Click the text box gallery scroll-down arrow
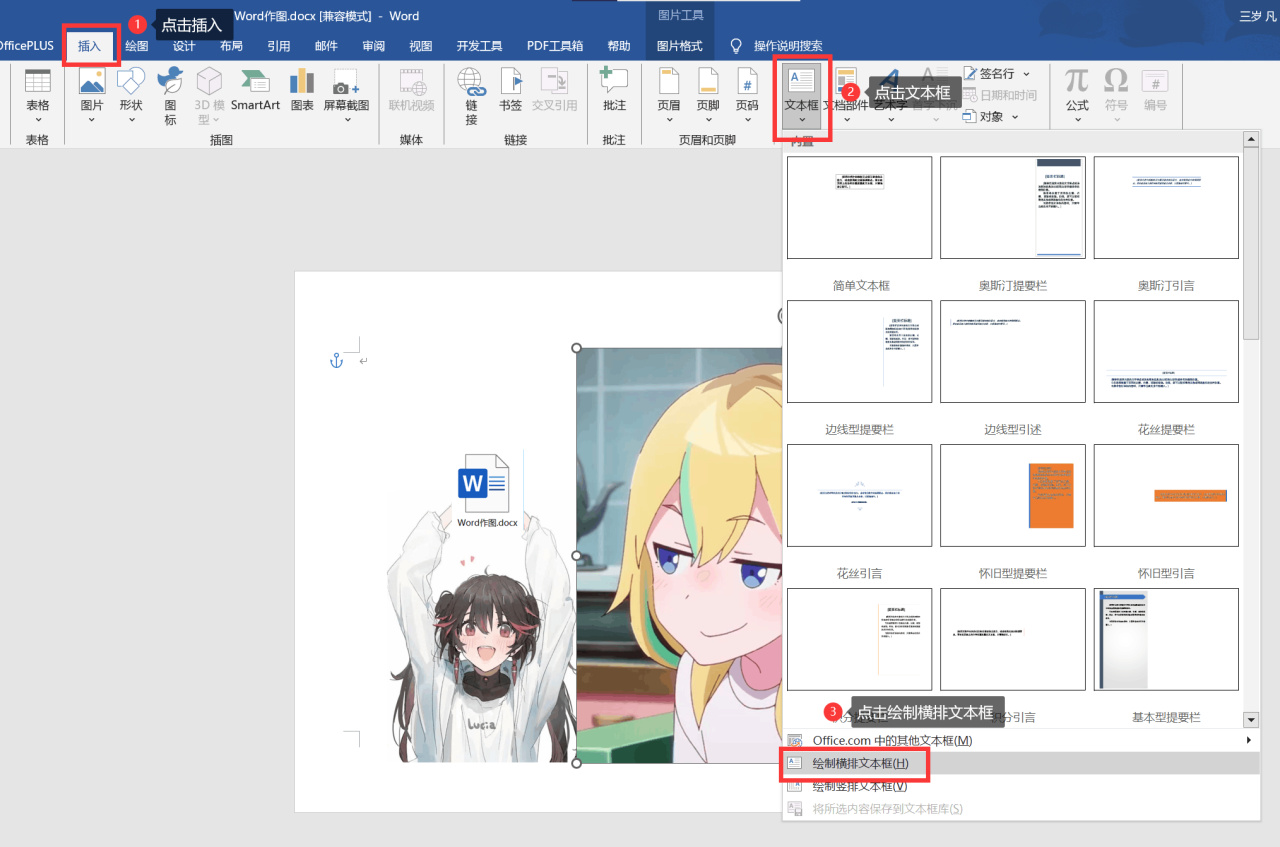The height and width of the screenshot is (847, 1280). (x=1251, y=720)
